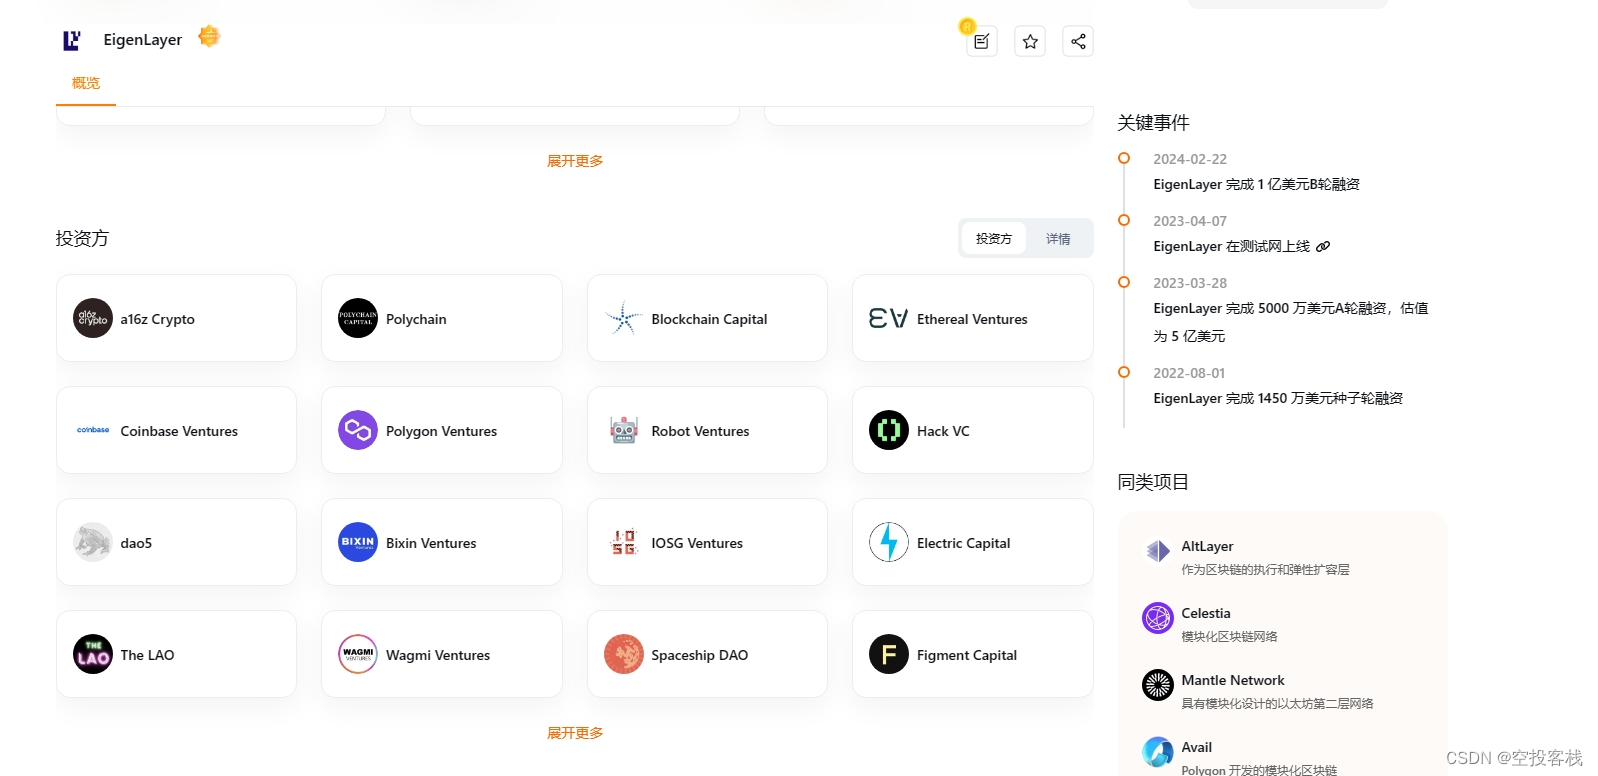Open Avail name in similar projects
1598x776 pixels.
(x=1196, y=747)
